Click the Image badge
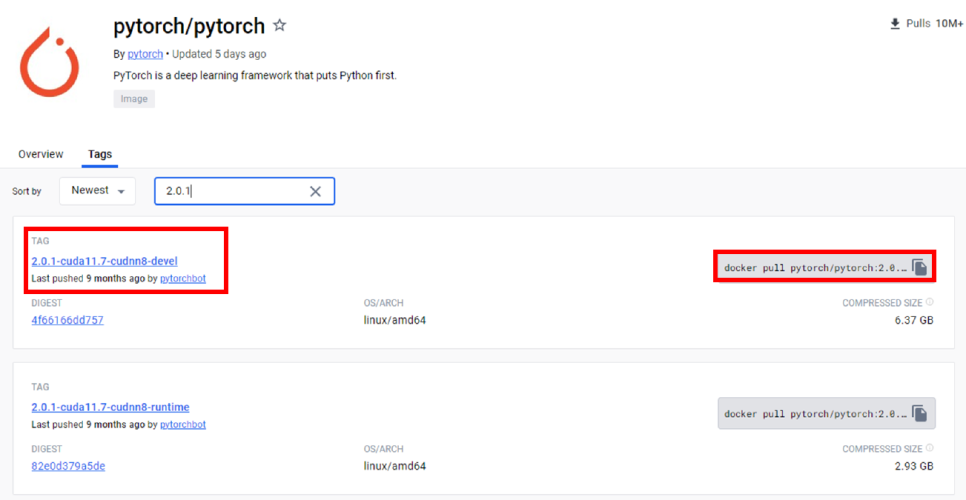Screen dimensions: 966x500 tap(134, 99)
